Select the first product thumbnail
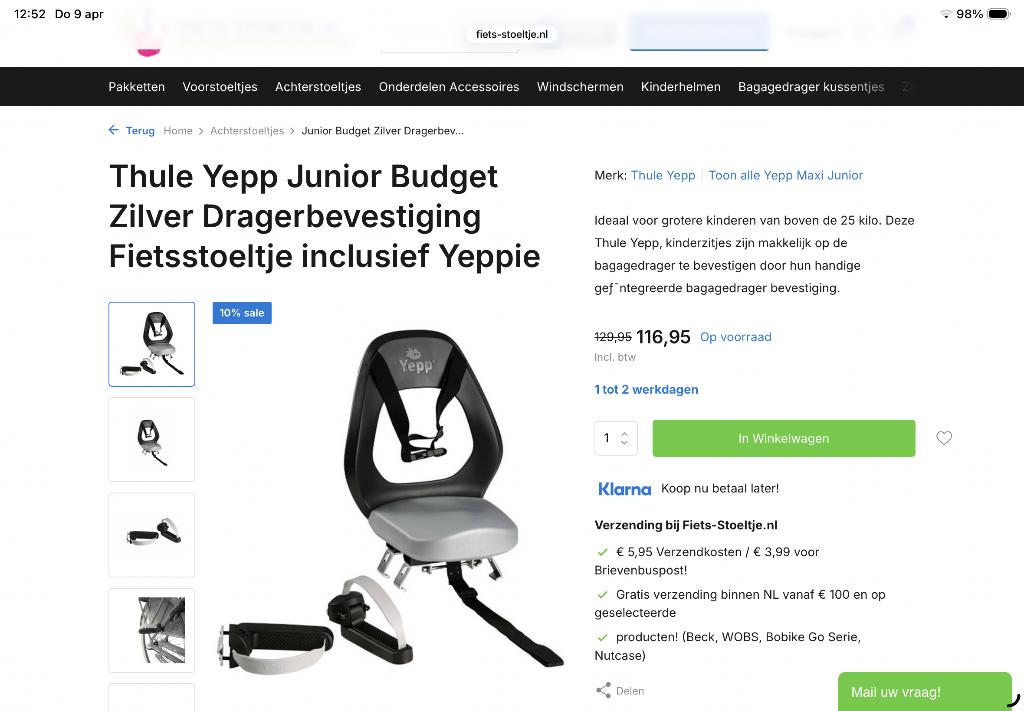This screenshot has height=711, width=1024. click(x=152, y=344)
